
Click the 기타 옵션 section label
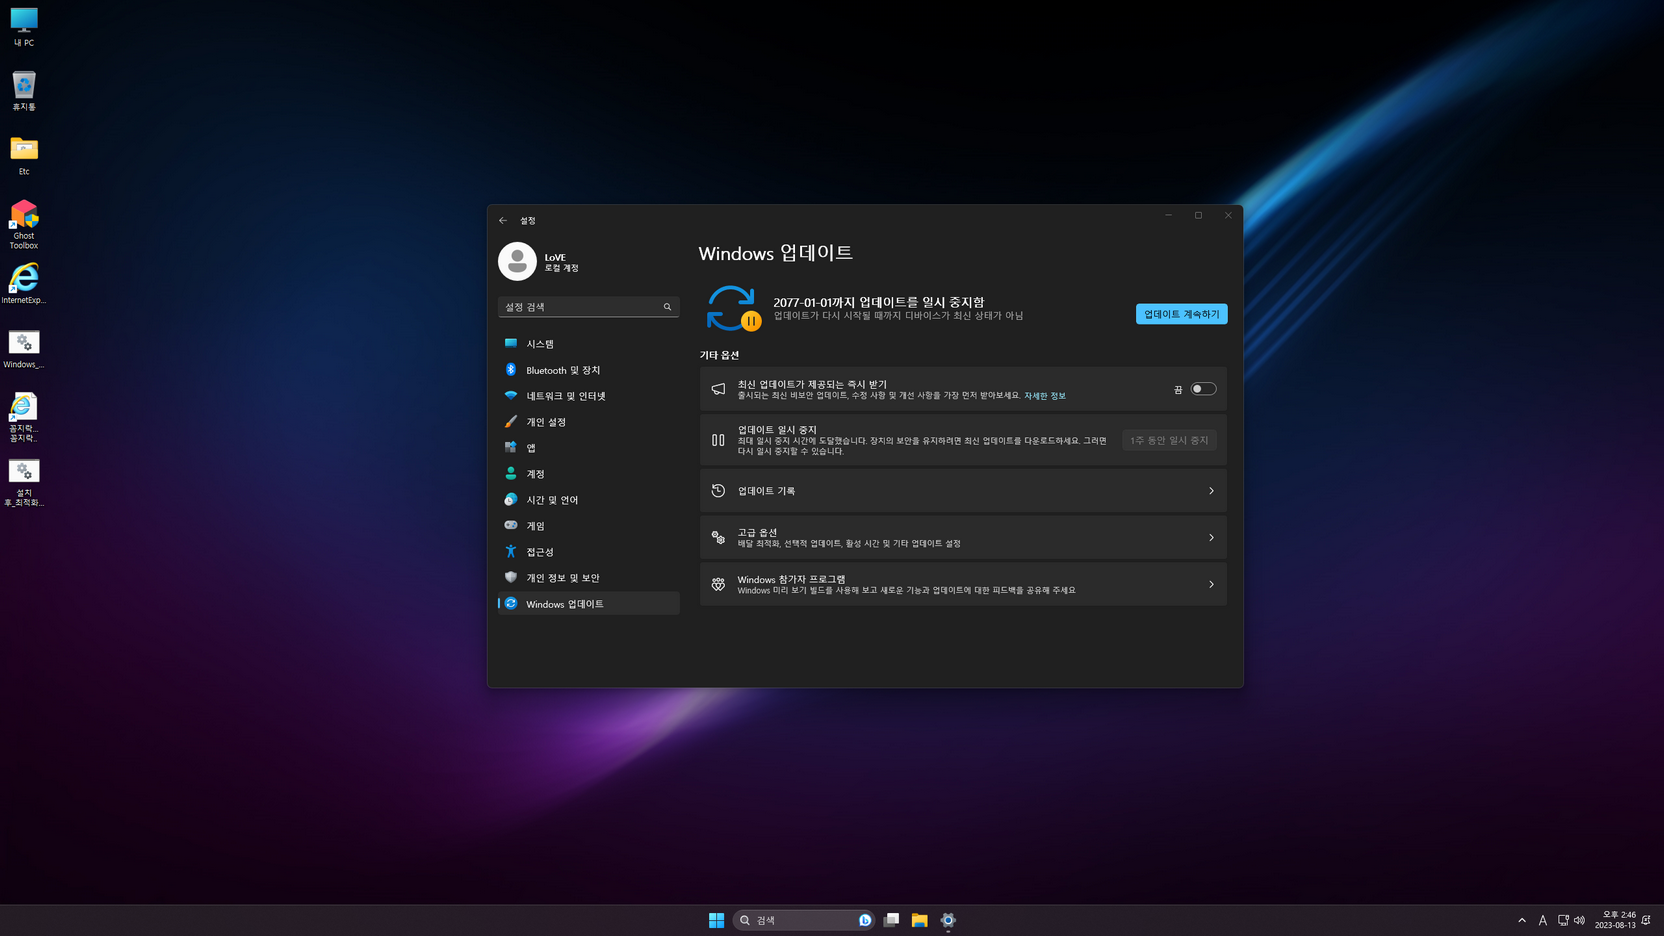click(719, 355)
